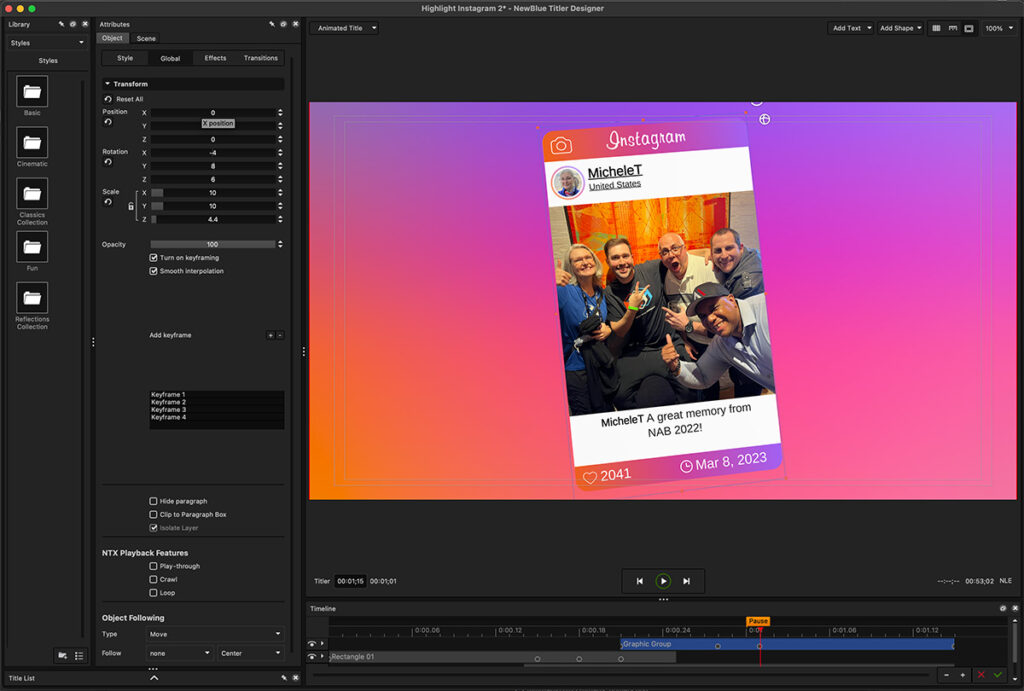Switch to the Object tab
Screen dimensions: 1024x691
point(112,38)
